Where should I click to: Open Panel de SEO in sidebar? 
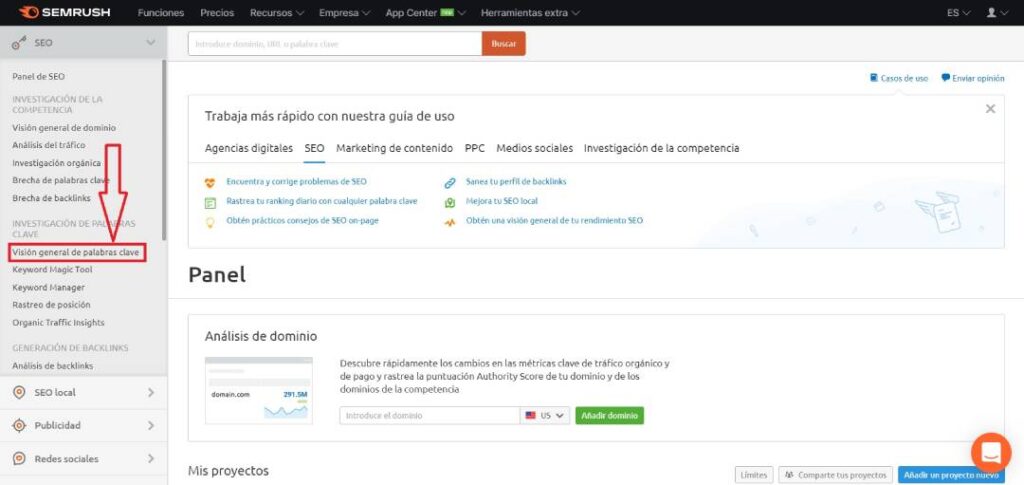tap(39, 76)
